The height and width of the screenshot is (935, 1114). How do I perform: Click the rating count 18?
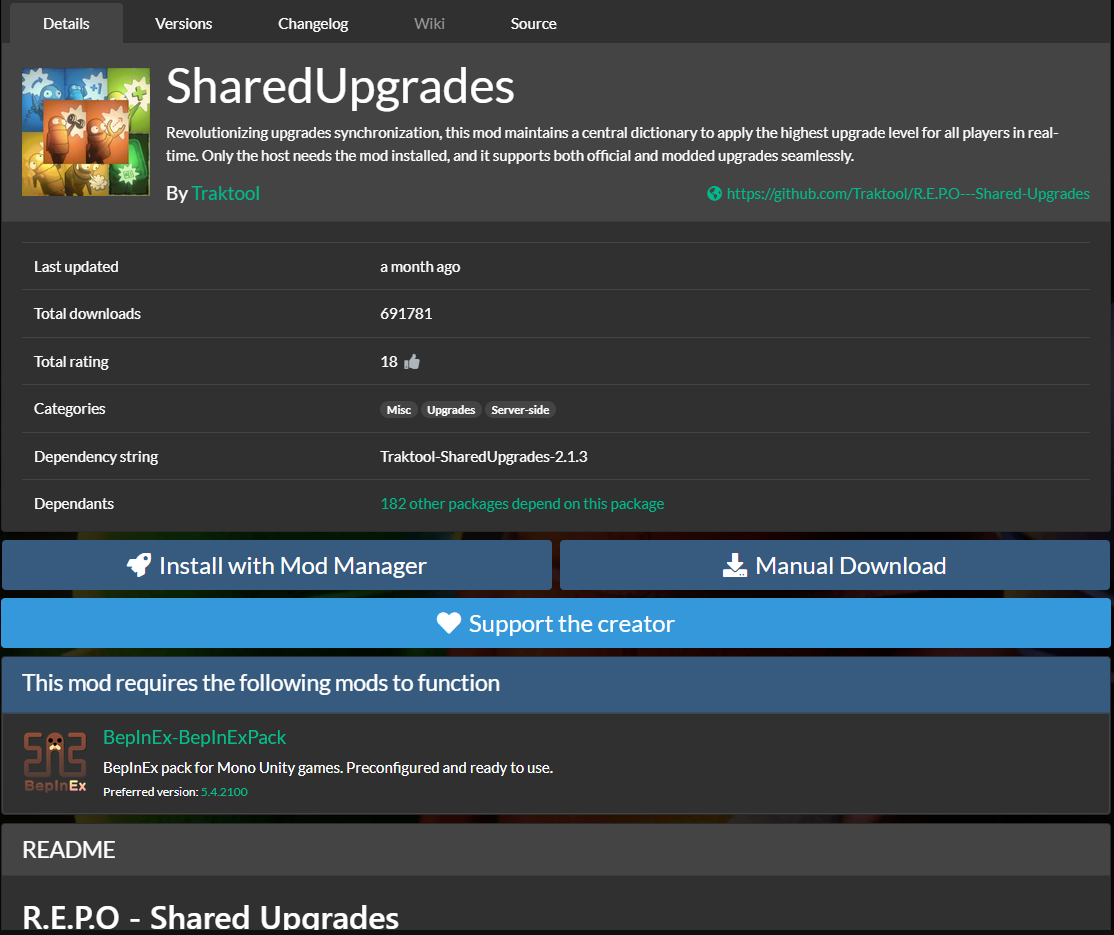click(389, 362)
